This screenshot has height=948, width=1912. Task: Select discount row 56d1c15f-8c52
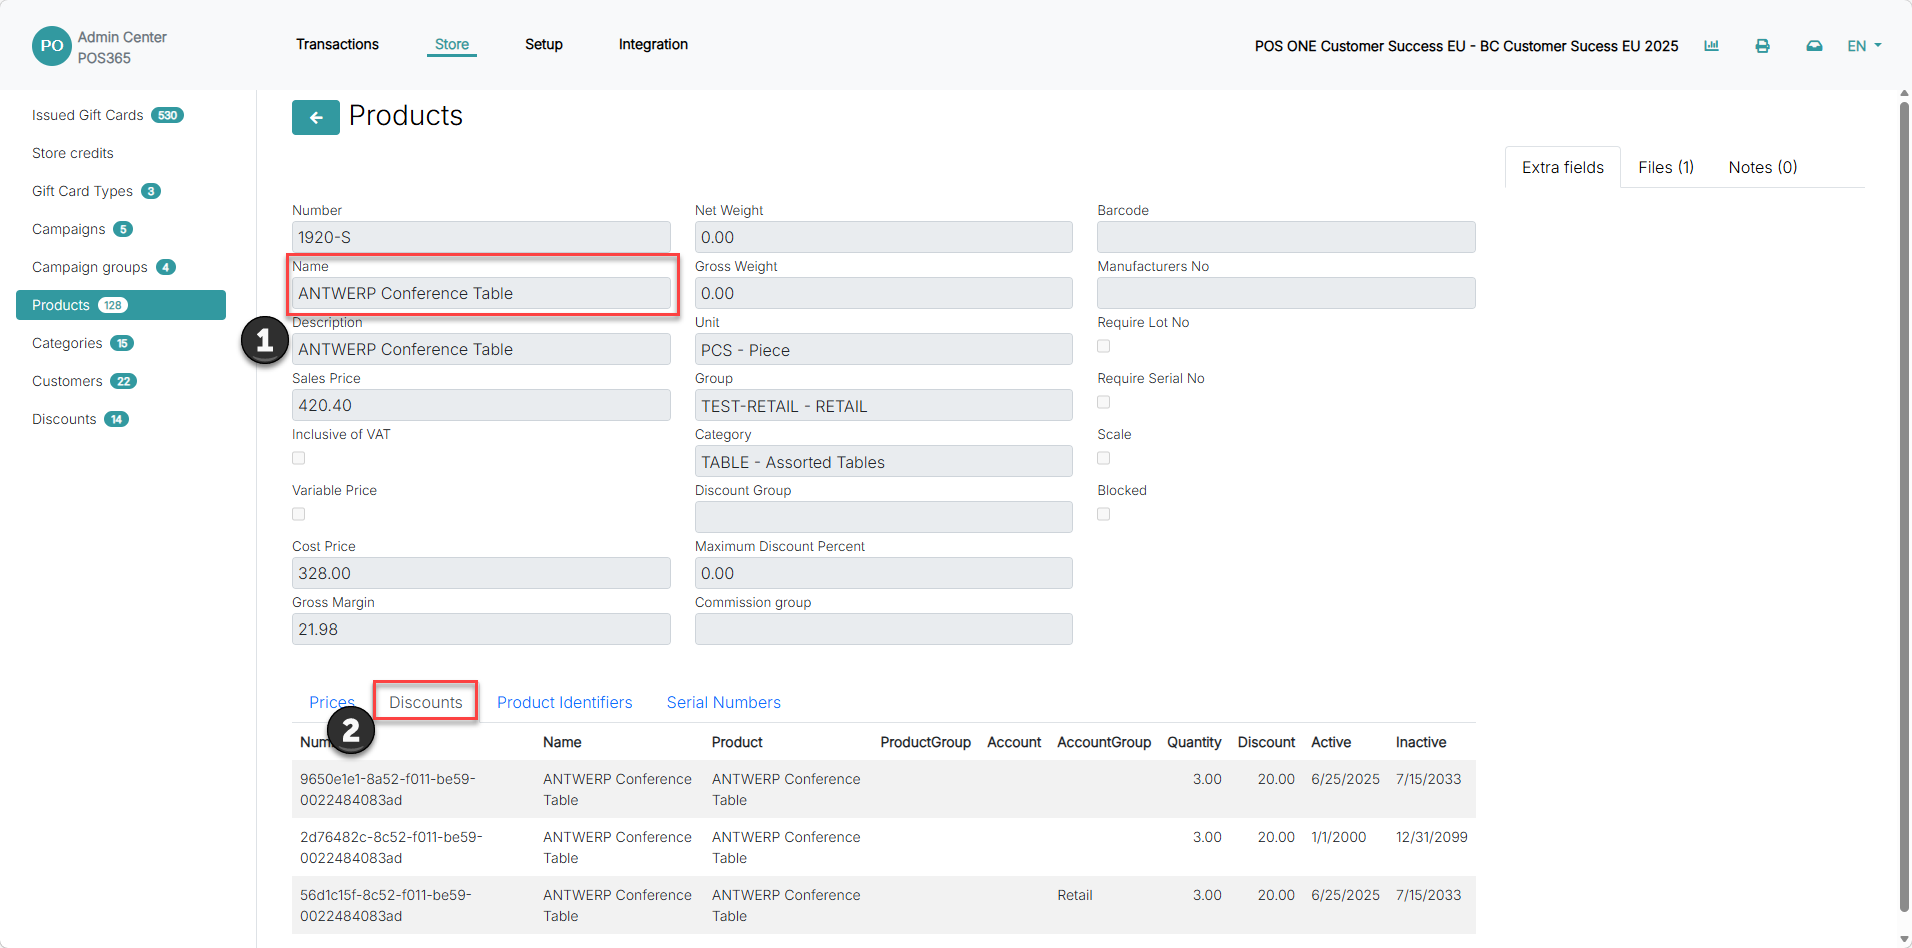click(884, 905)
